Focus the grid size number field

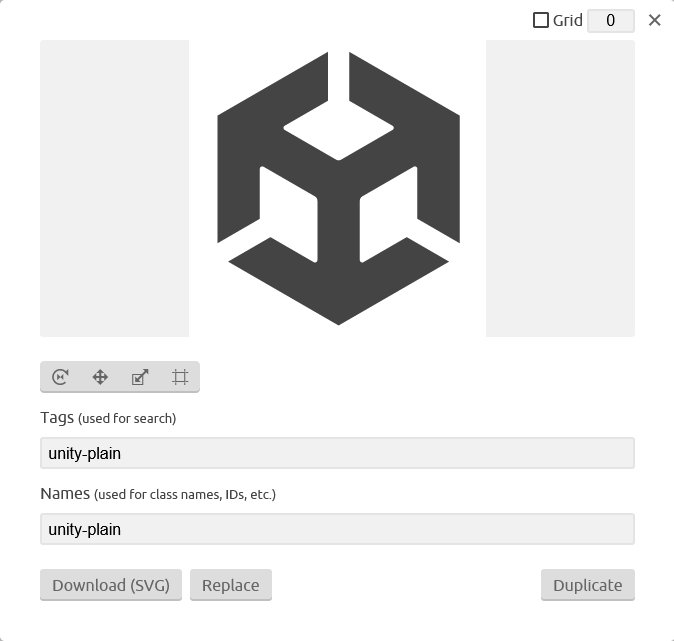[611, 21]
